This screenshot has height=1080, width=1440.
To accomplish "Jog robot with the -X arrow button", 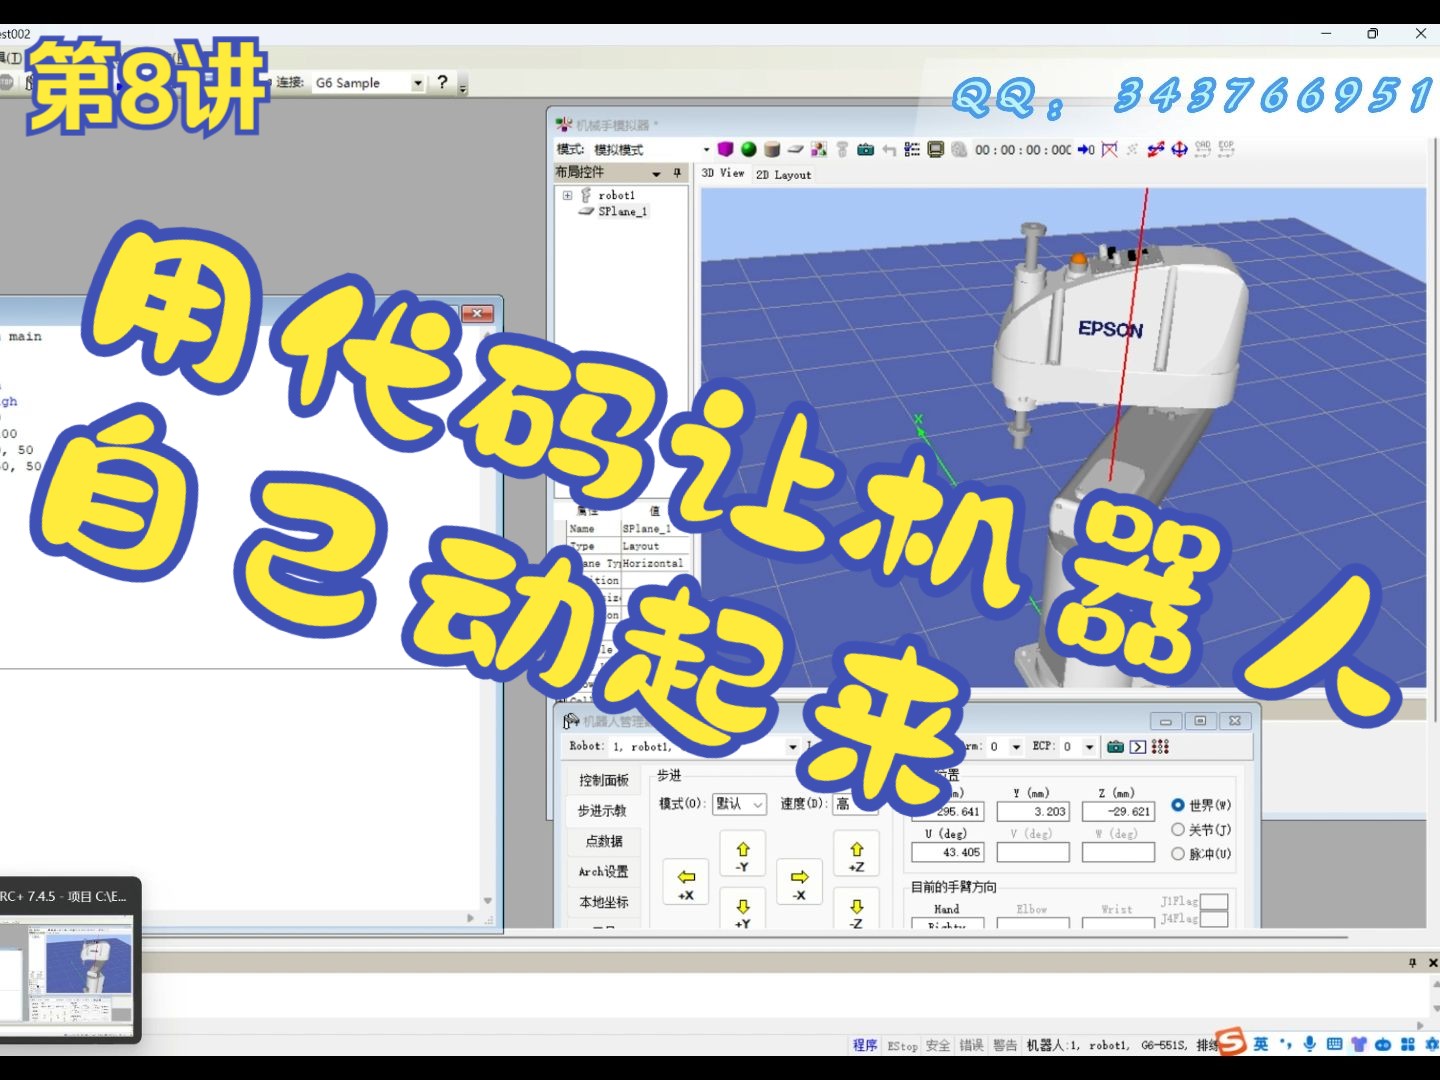I will (800, 883).
